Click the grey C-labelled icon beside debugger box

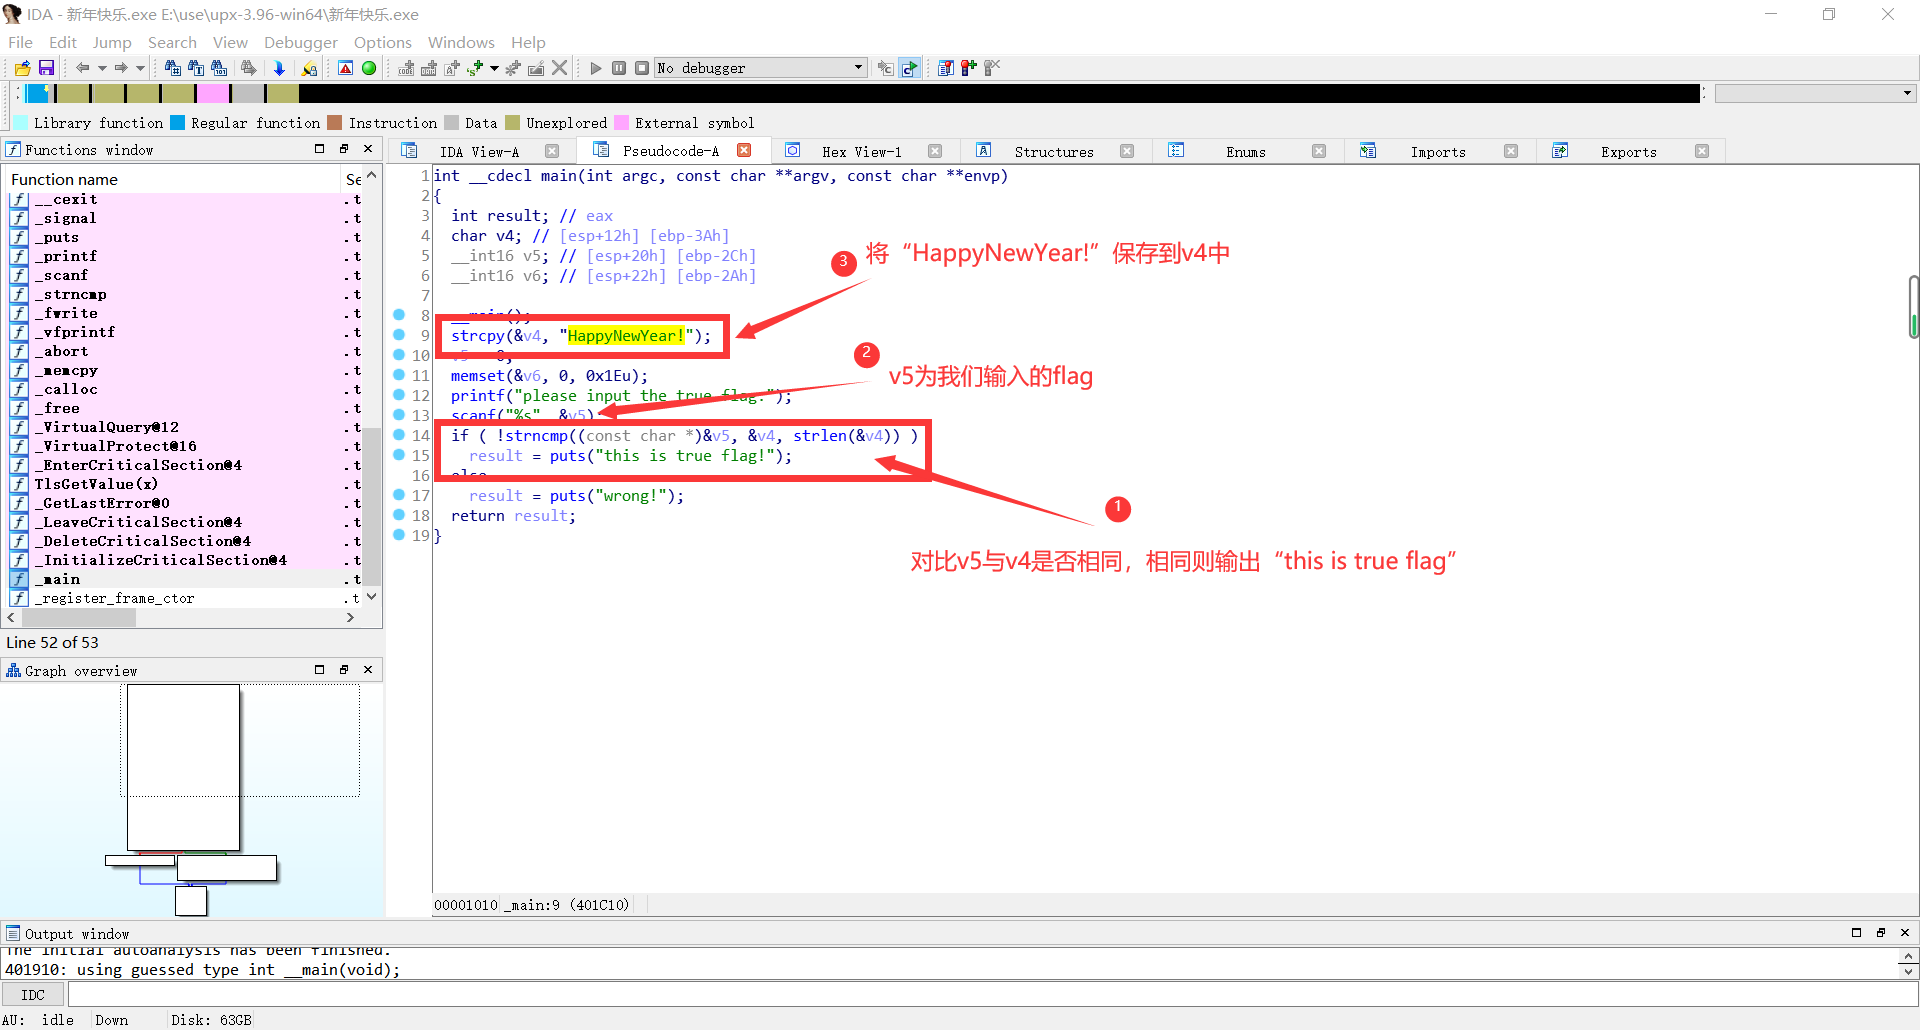(x=885, y=68)
